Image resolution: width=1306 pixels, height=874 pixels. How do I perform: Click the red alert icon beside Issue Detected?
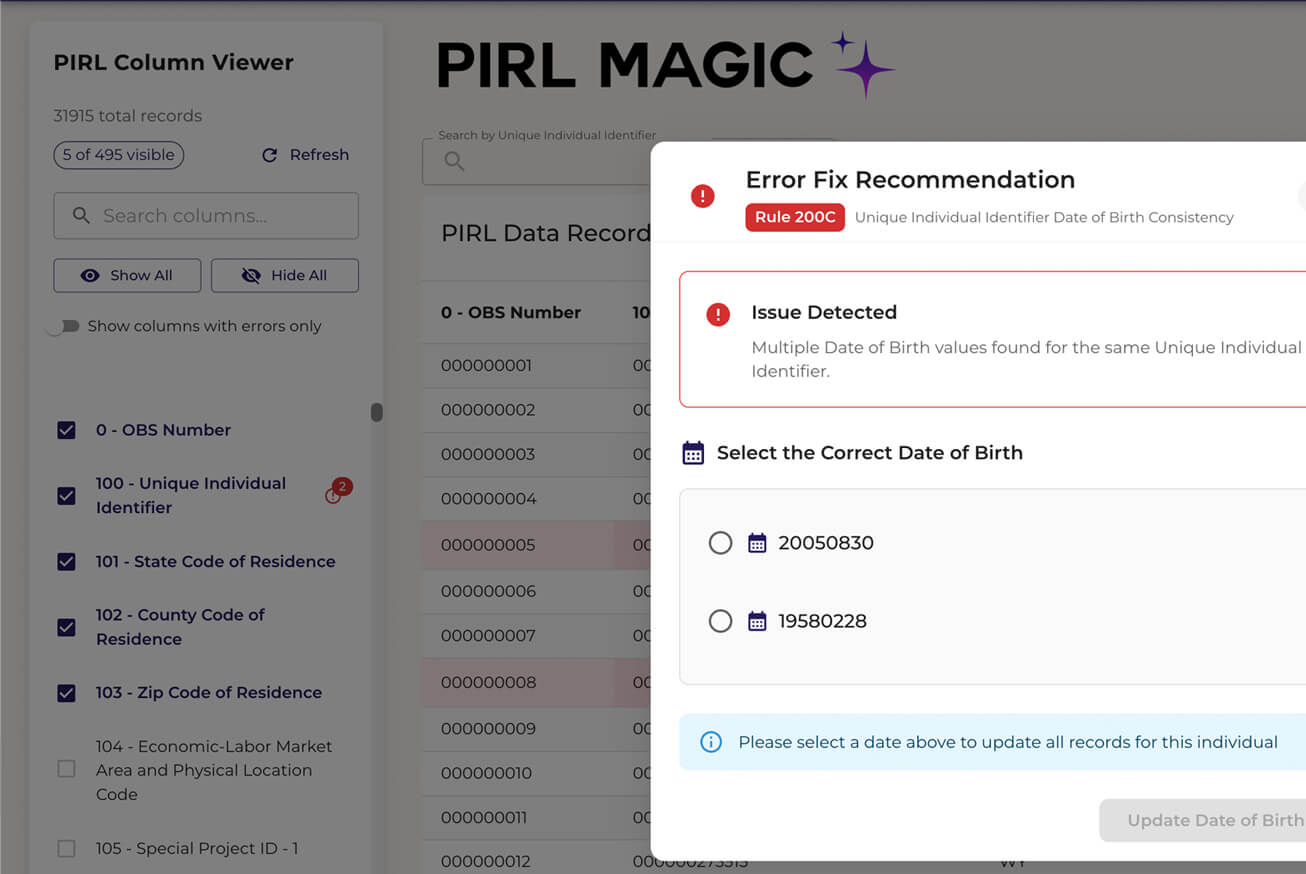coord(718,315)
